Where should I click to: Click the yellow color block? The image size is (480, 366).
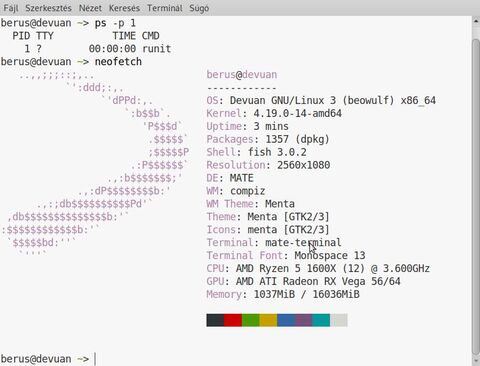pyautogui.click(x=268, y=320)
